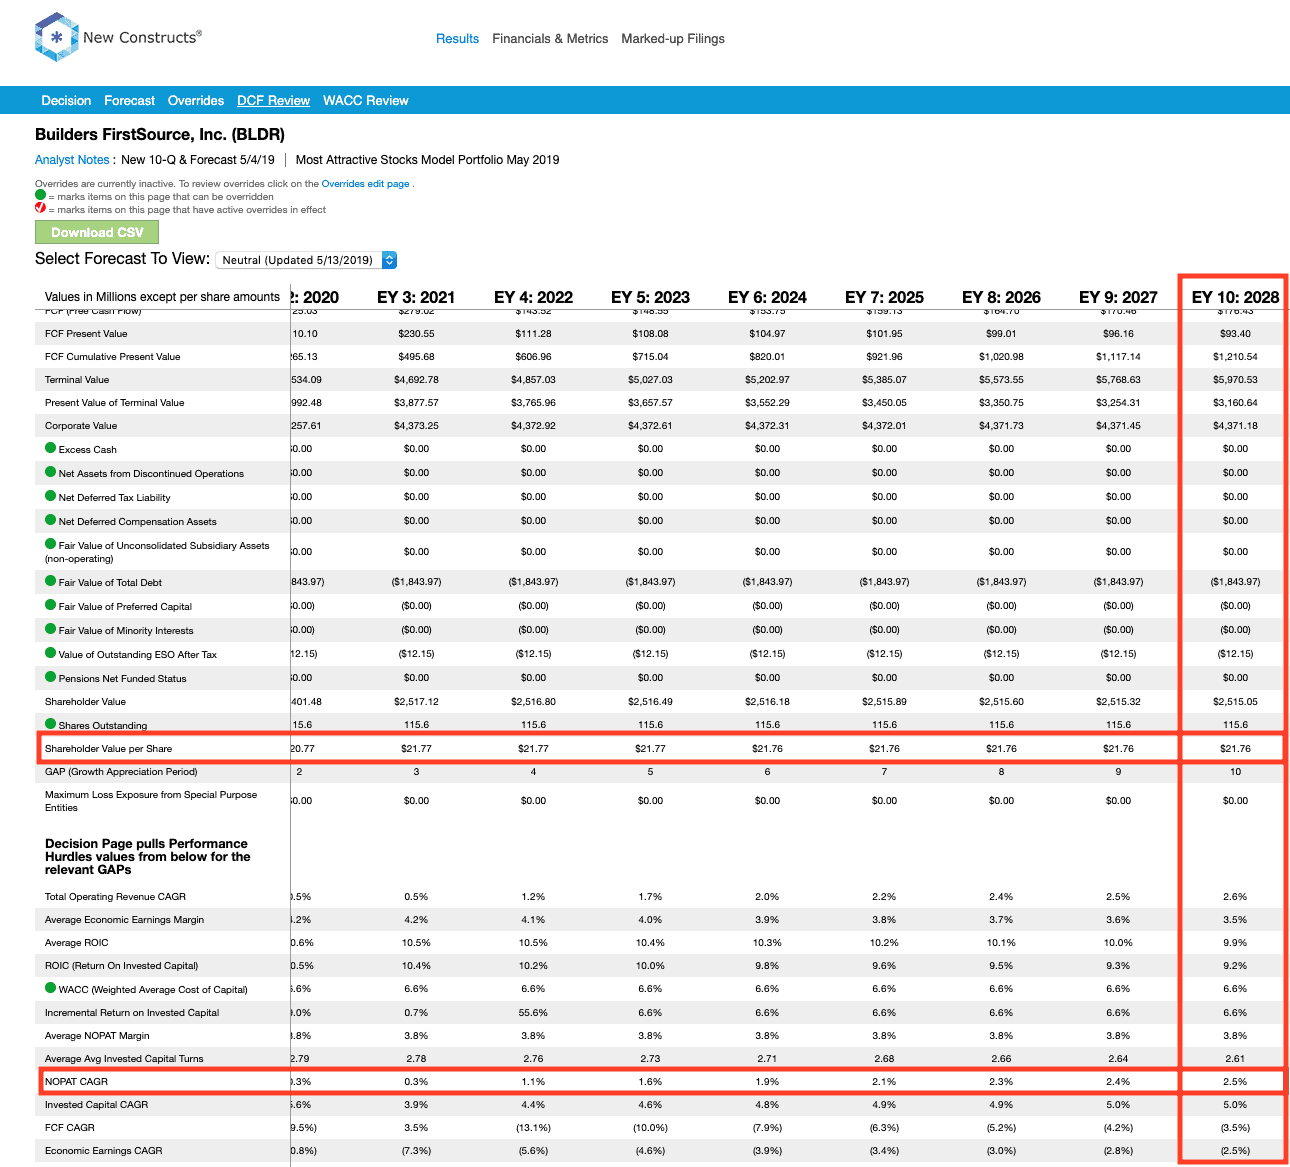1290x1167 pixels.
Task: Click green dot beside Net Deferred Tax Liability
Action: coord(50,496)
